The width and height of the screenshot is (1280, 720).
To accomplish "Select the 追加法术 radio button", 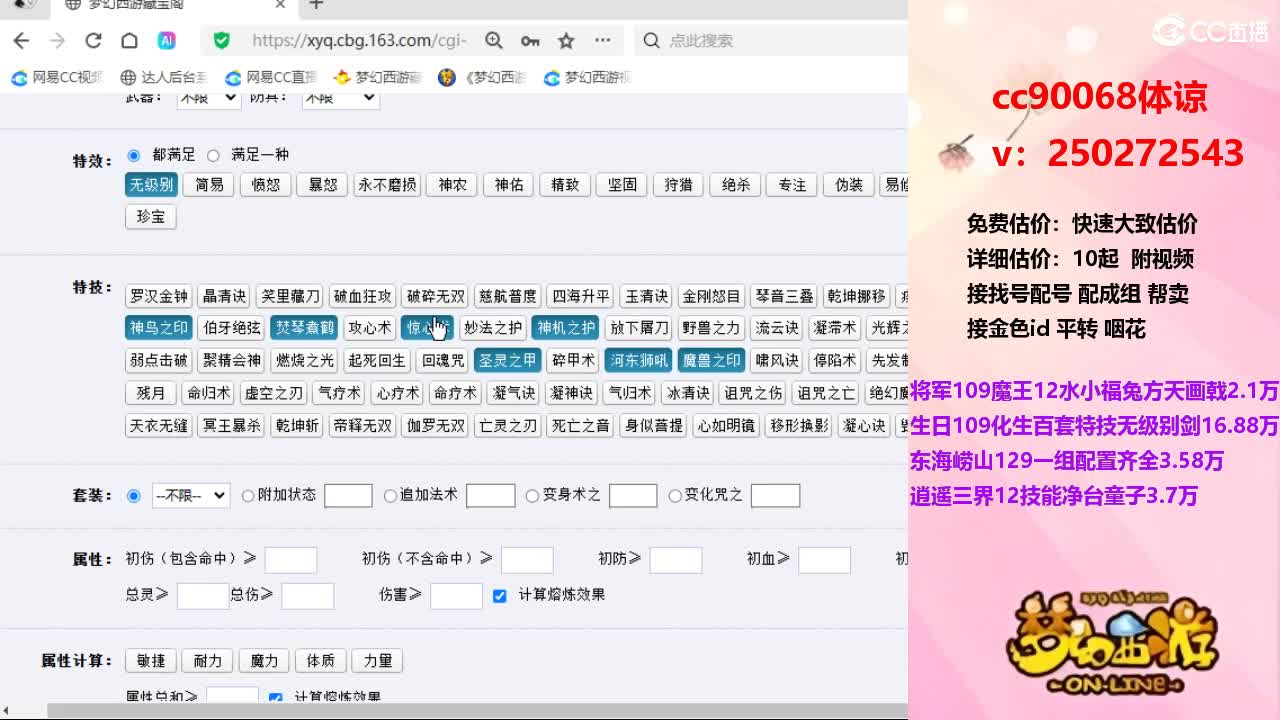I will [390, 495].
